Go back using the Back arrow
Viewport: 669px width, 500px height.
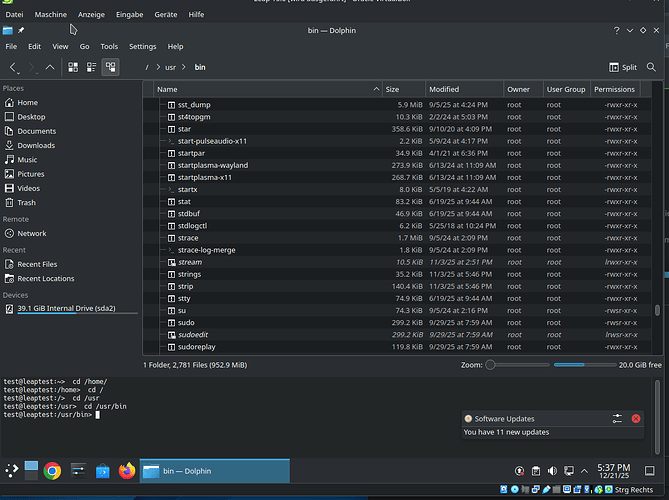14,67
